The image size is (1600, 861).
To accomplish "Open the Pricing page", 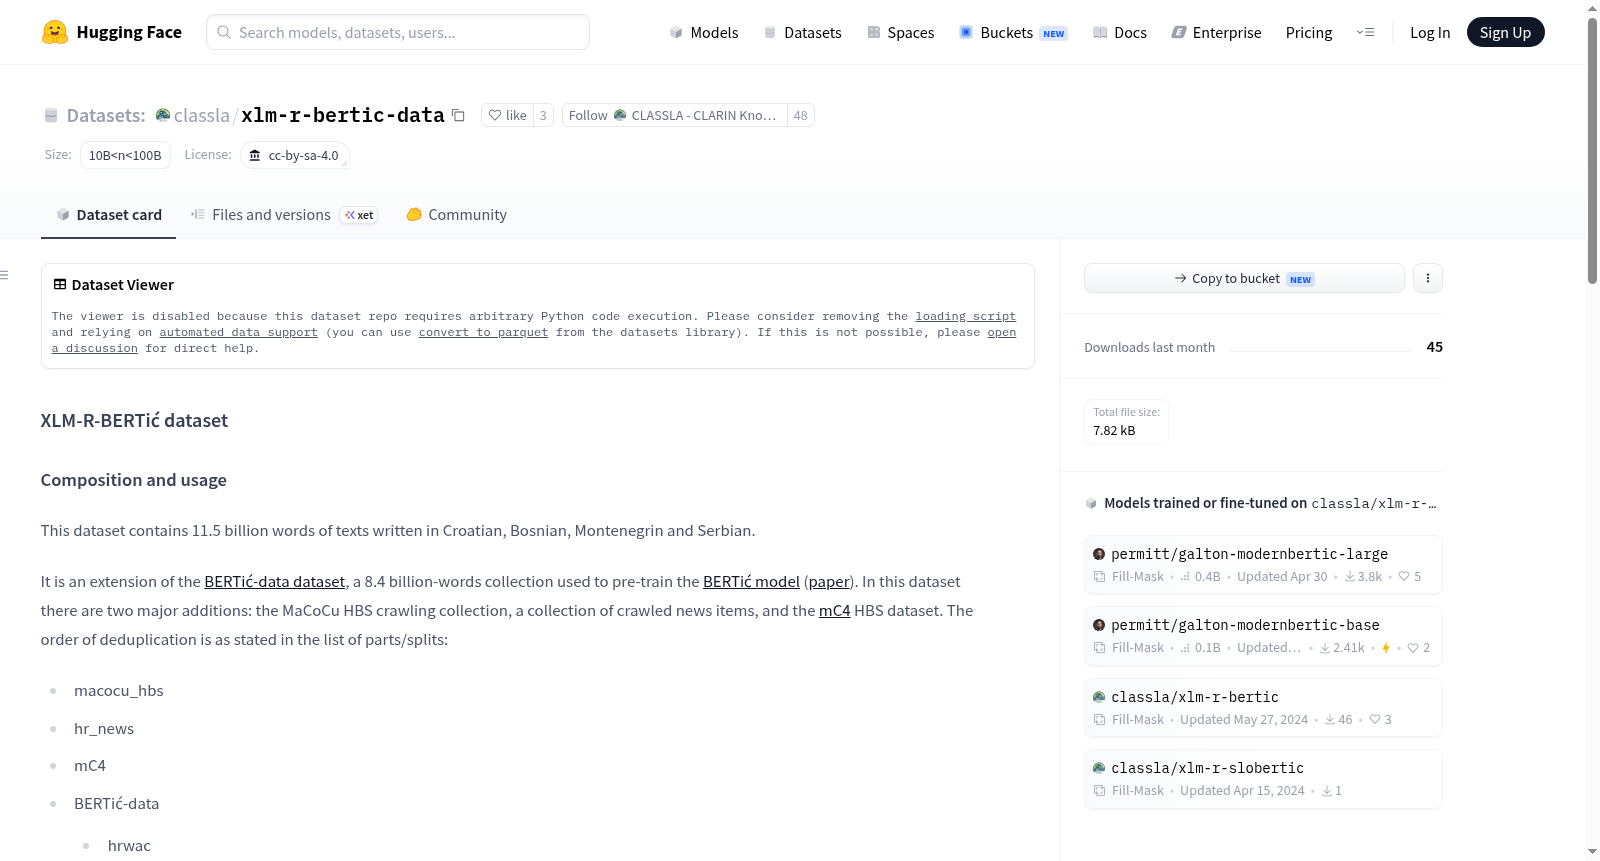I will pos(1309,32).
